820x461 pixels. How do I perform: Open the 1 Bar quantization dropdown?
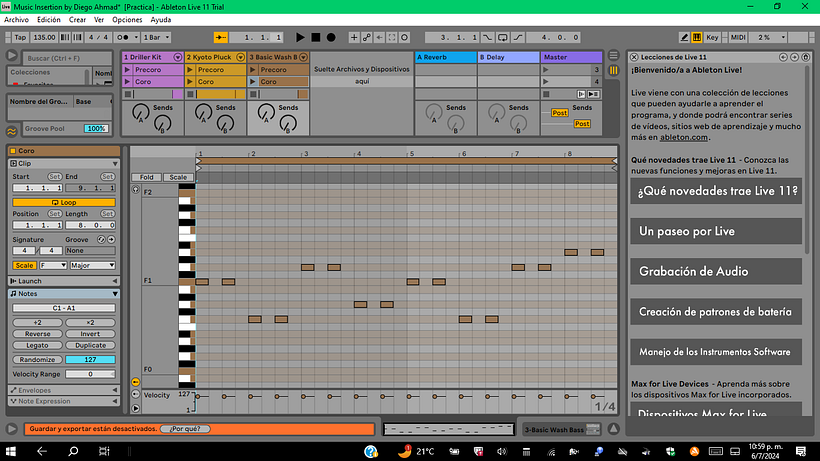(x=156, y=38)
